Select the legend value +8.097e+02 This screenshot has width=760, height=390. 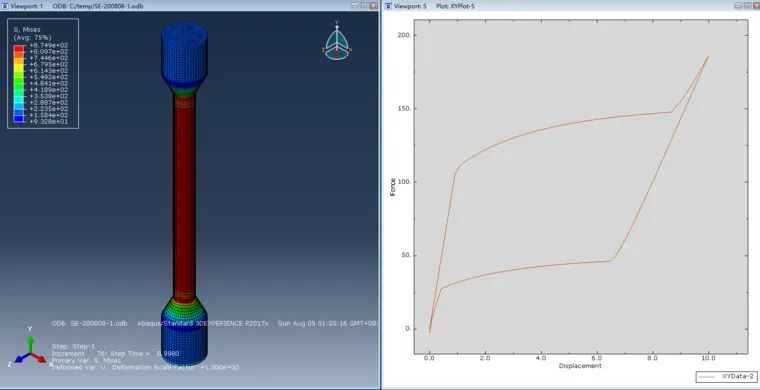[x=48, y=51]
